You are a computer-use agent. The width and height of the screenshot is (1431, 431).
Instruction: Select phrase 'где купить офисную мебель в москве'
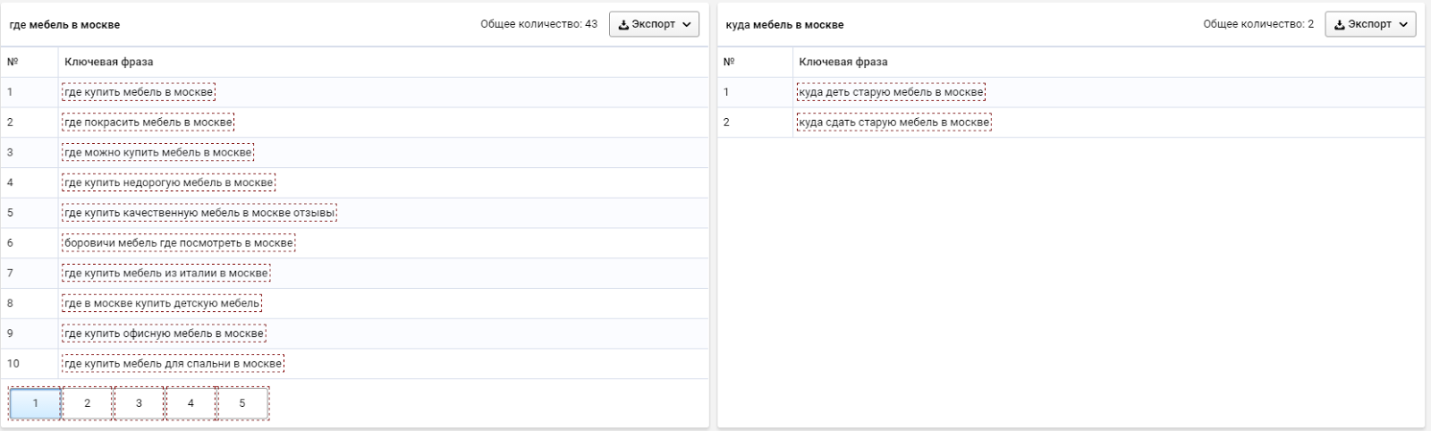tap(165, 333)
